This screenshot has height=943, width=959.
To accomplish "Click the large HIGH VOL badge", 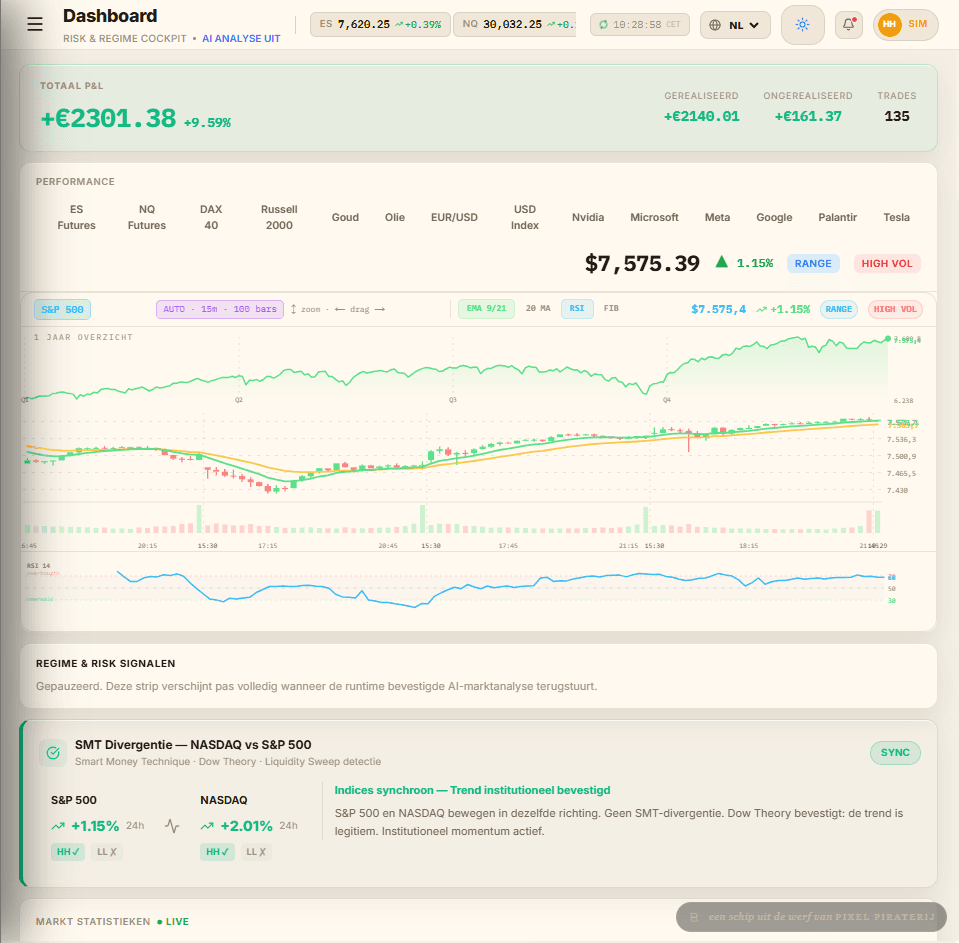I will point(886,264).
